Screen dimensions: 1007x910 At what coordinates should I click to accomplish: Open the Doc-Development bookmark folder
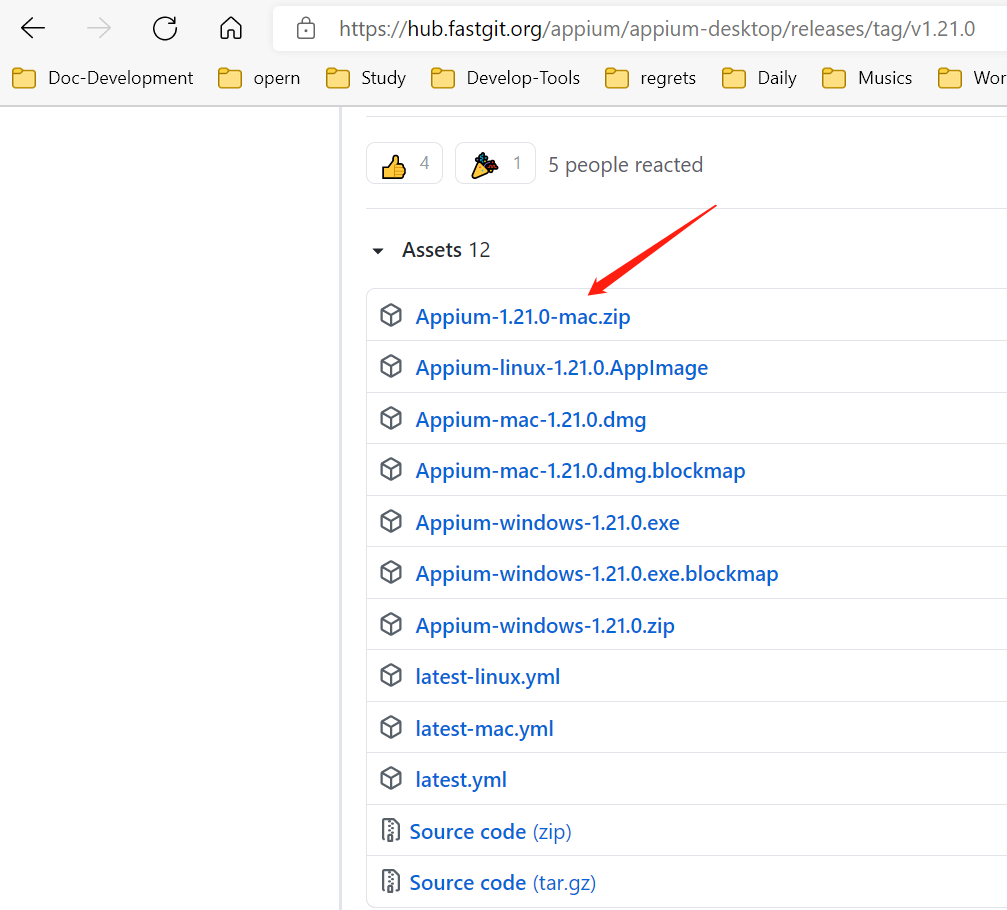click(x=103, y=78)
